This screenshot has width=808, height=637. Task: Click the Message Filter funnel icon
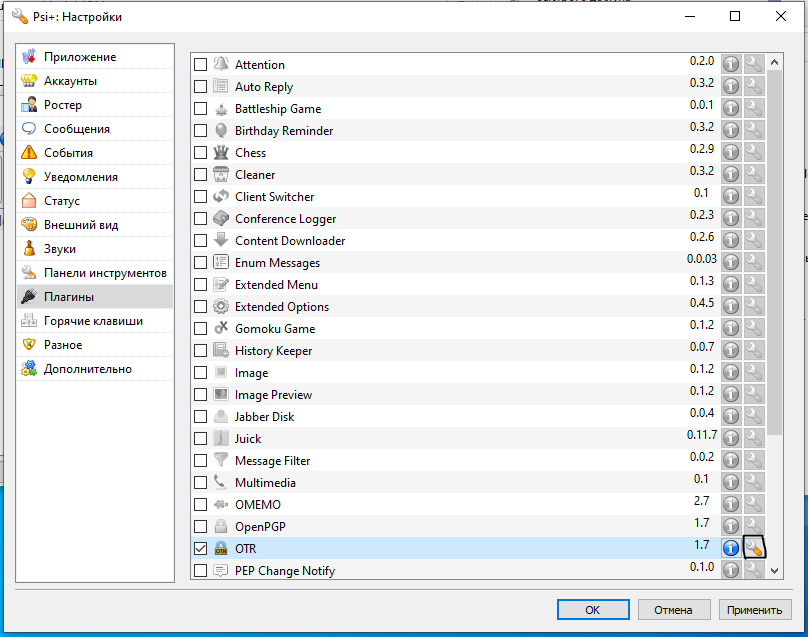point(221,460)
